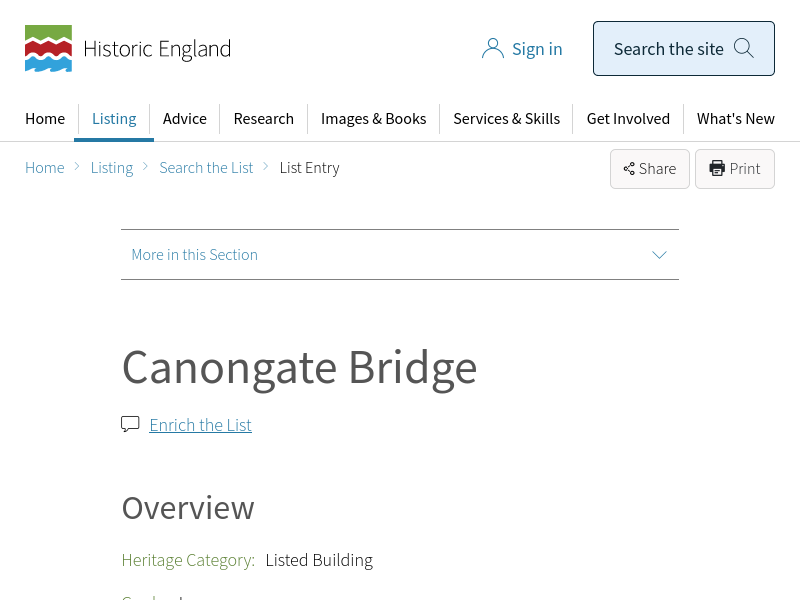Click Search the List breadcrumb link
This screenshot has height=600, width=800.
[206, 168]
